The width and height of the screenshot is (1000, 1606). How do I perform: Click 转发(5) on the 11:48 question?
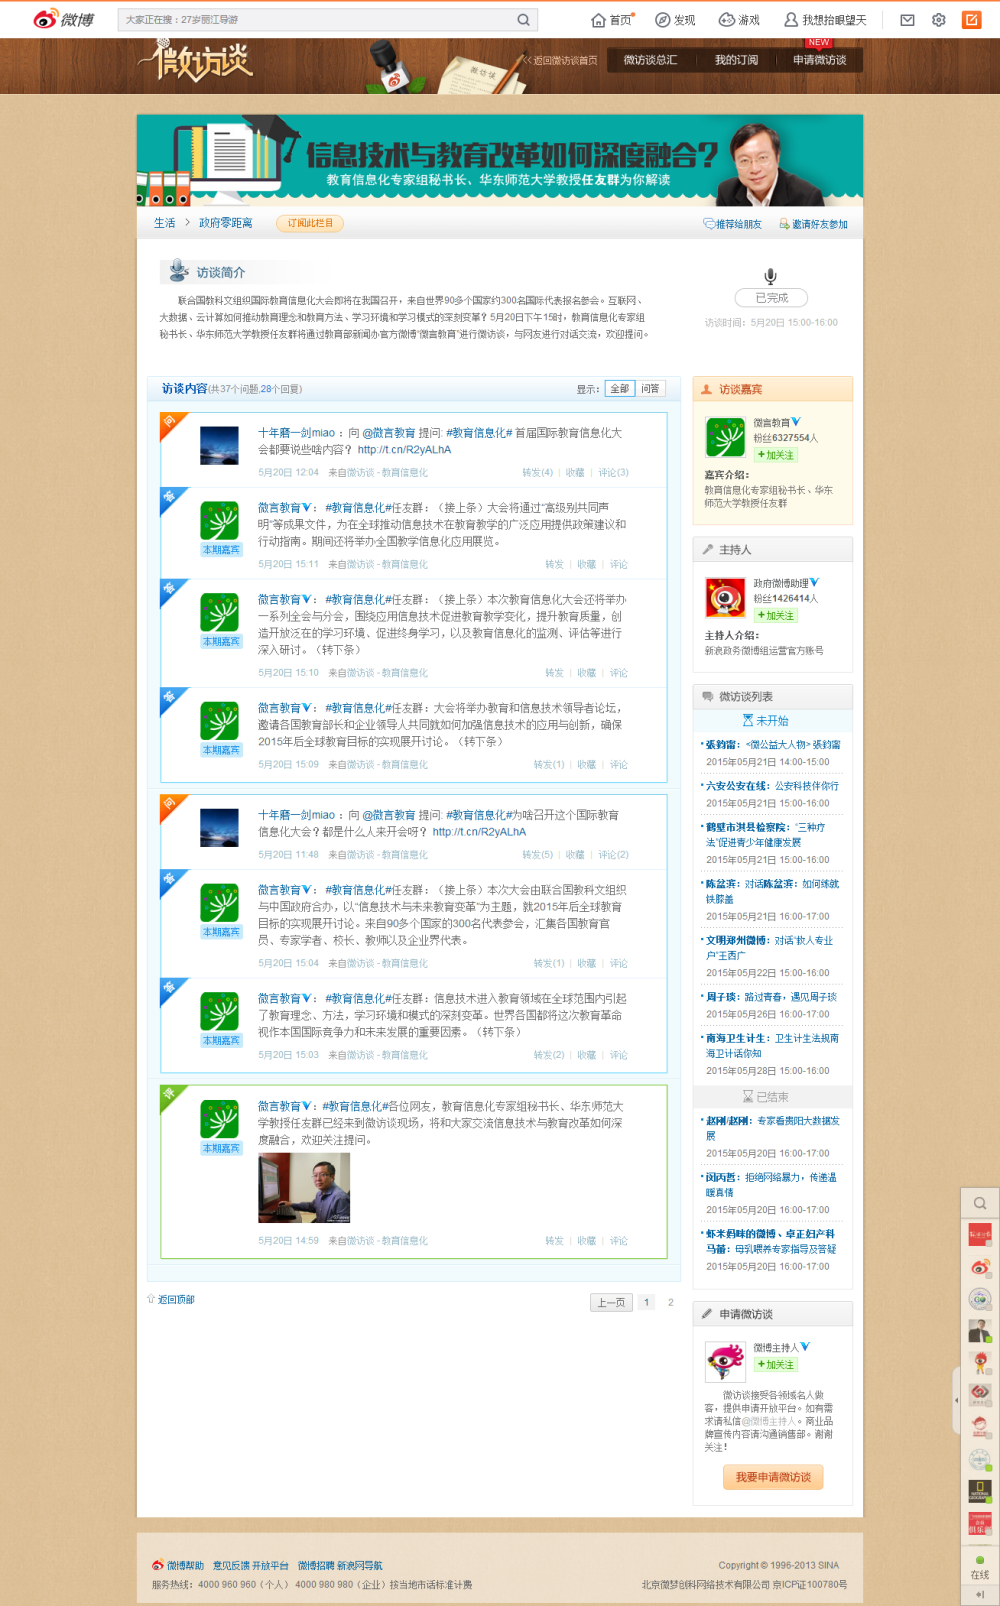[x=537, y=854]
